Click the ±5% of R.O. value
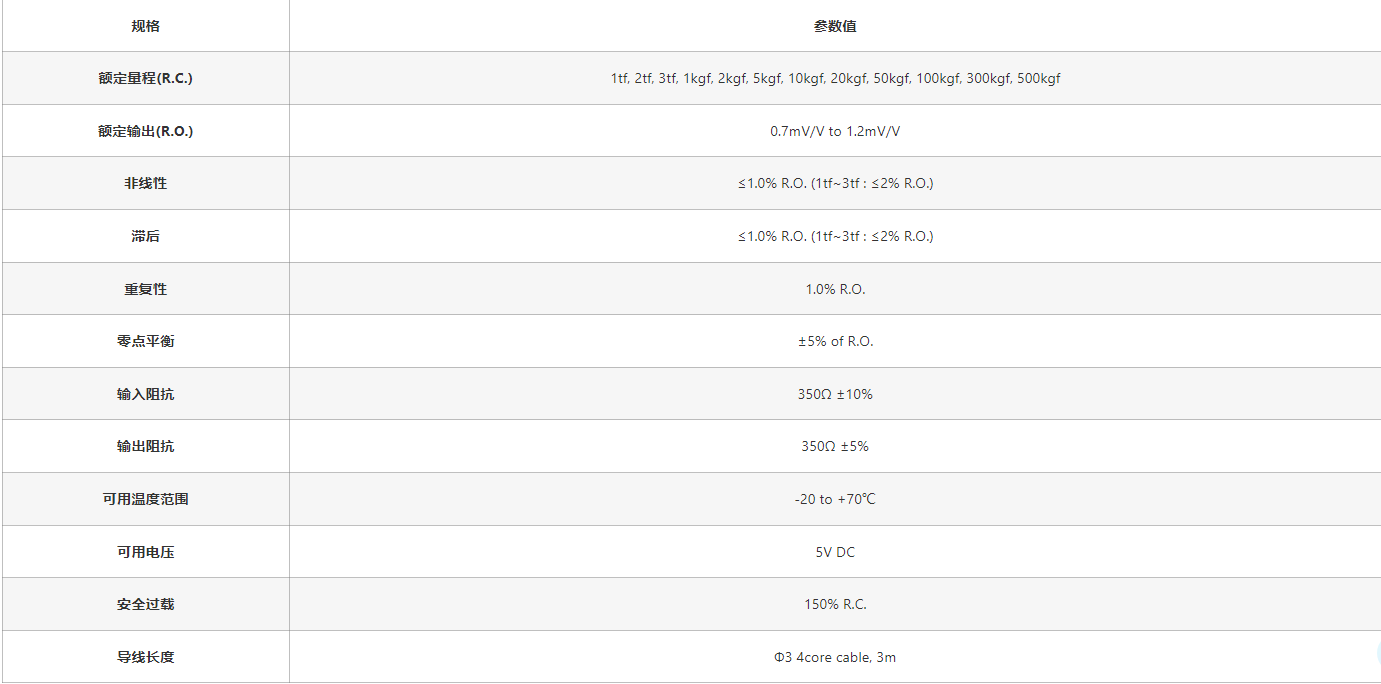This screenshot has width=1381, height=684. point(835,341)
